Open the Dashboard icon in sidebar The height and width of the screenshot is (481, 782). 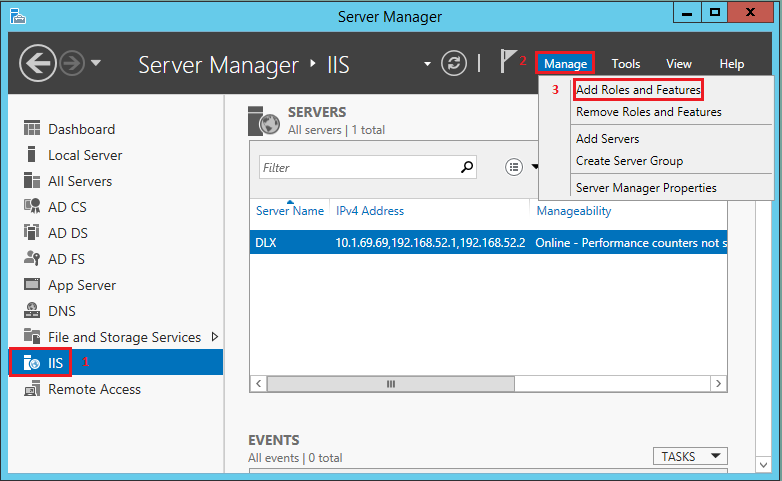31,129
